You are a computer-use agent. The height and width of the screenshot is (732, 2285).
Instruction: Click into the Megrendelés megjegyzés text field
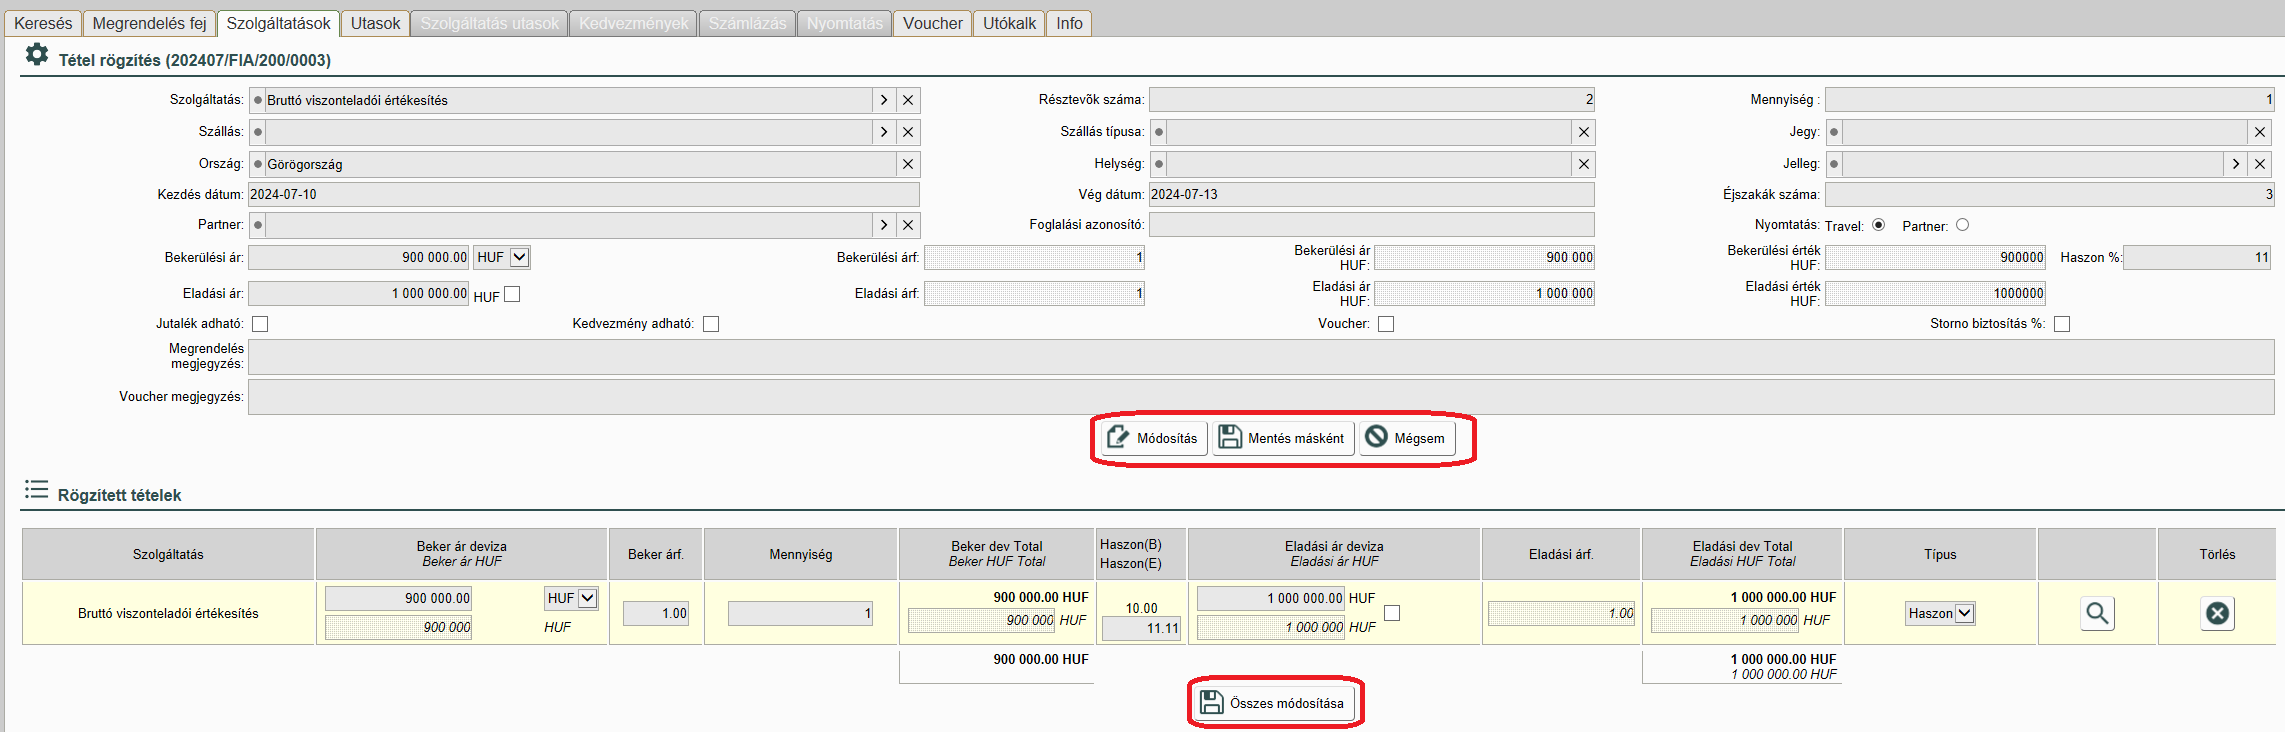(x=1260, y=357)
